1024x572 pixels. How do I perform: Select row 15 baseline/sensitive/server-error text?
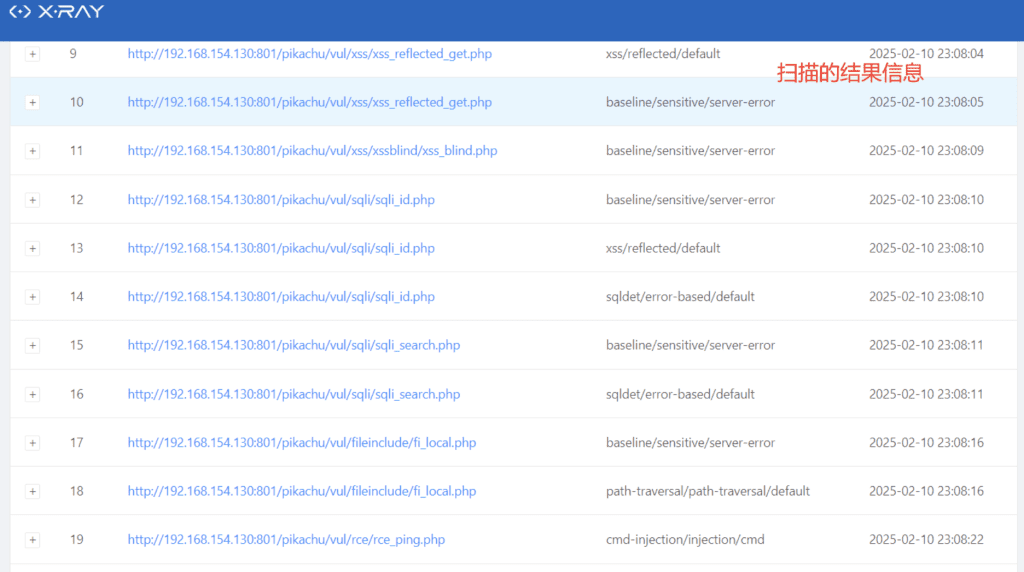pyautogui.click(x=690, y=345)
